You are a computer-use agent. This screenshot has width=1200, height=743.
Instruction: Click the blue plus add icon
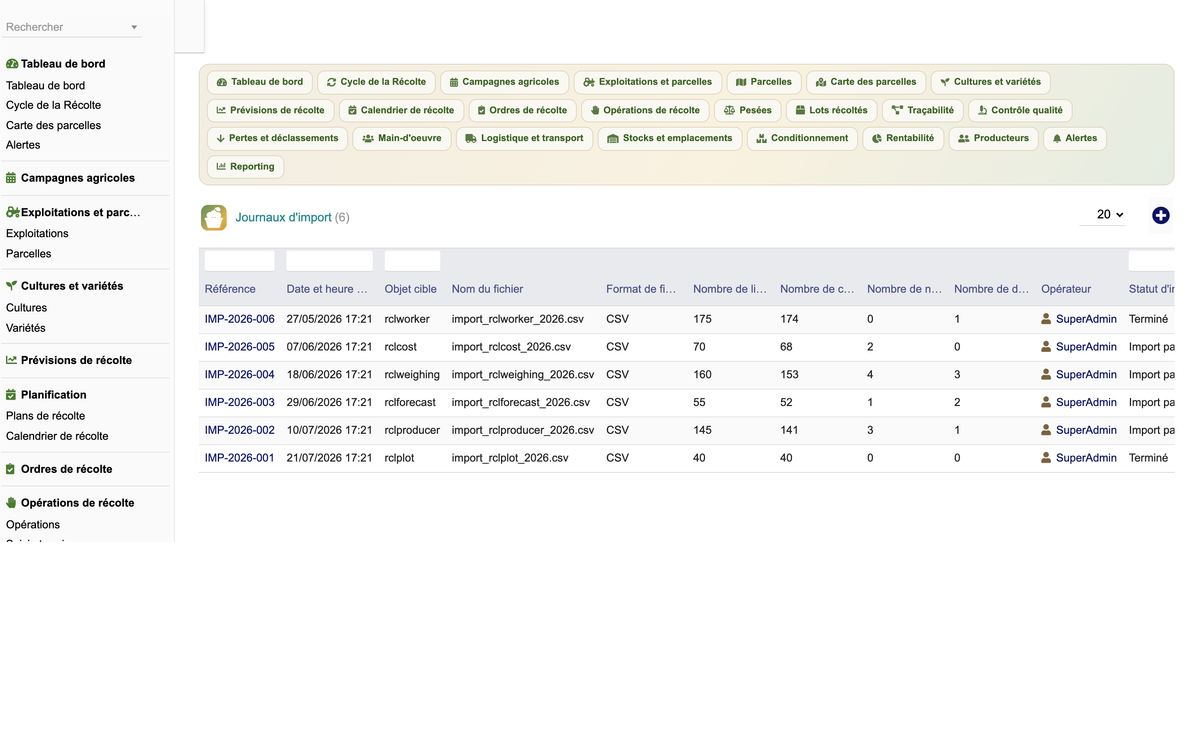pyautogui.click(x=1160, y=215)
